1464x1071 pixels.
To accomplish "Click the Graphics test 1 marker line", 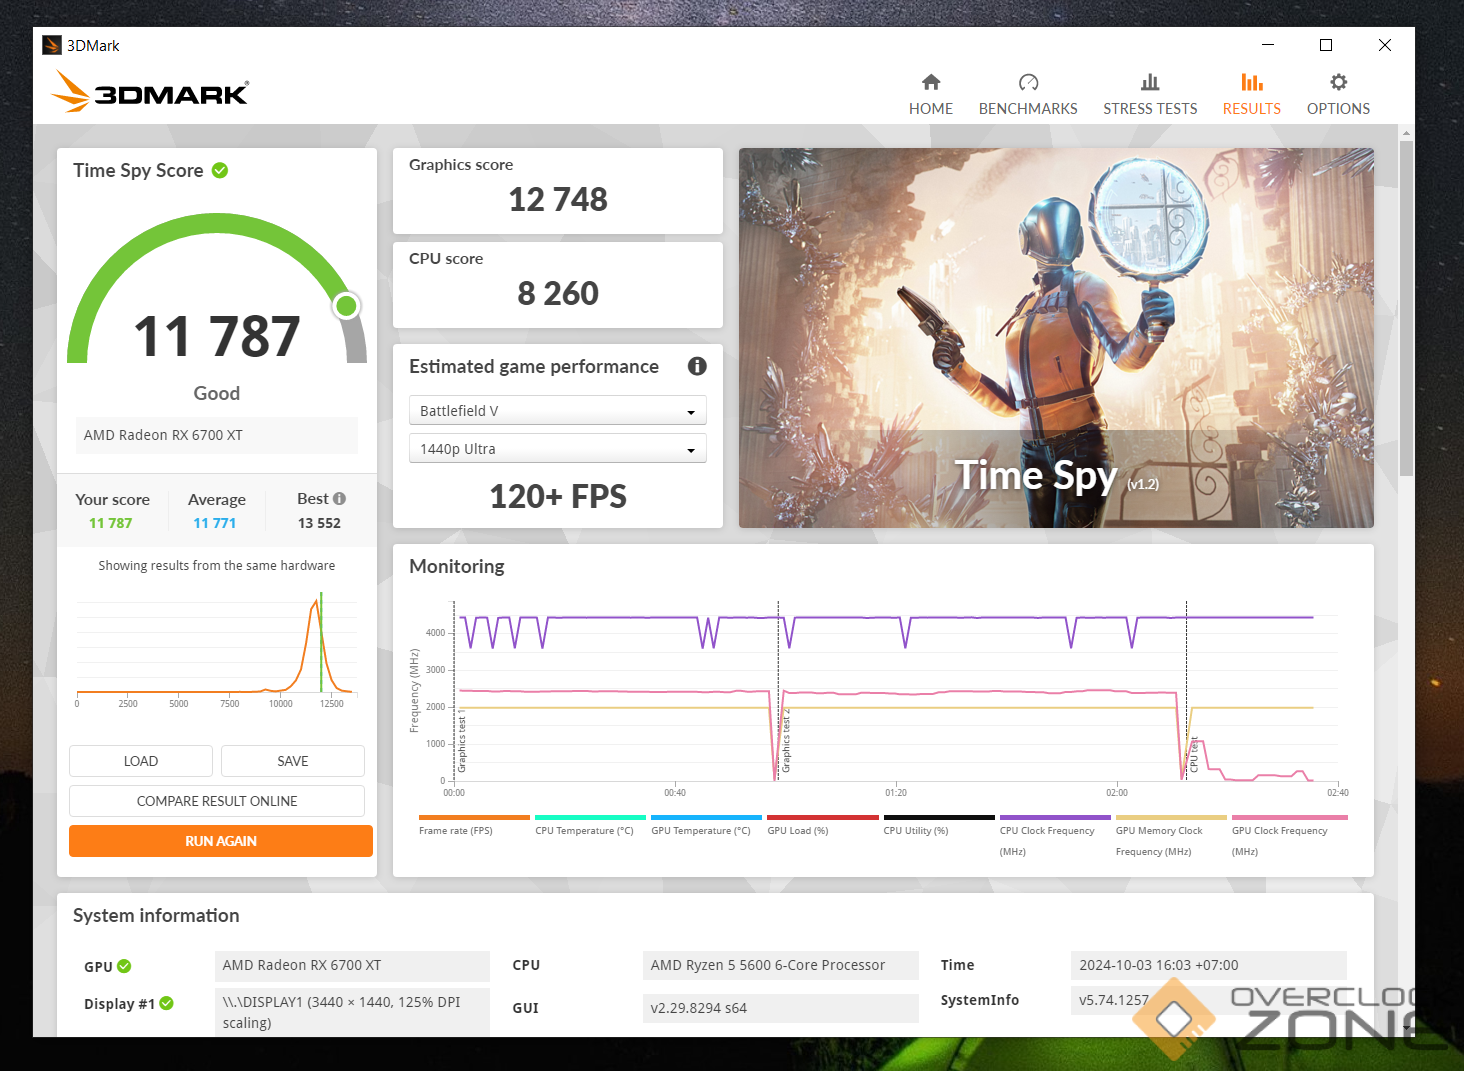I will click(x=454, y=690).
